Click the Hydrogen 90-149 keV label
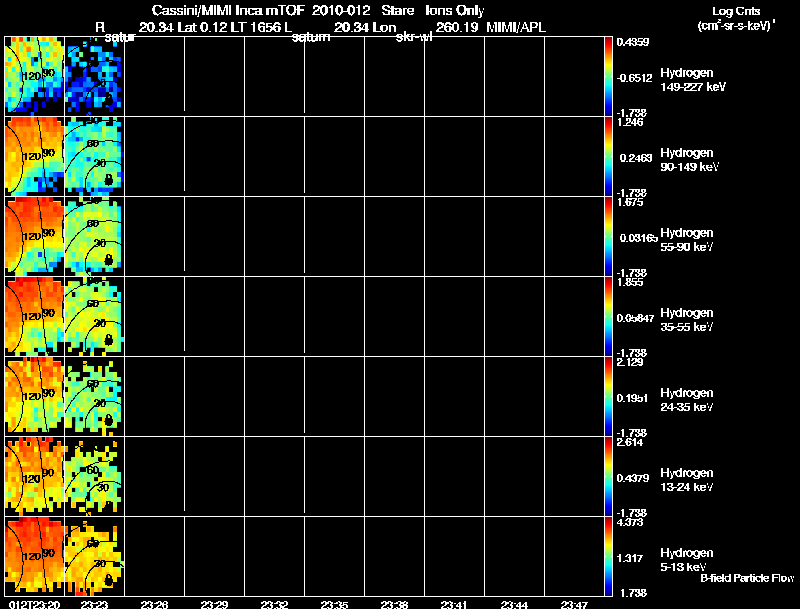 pos(689,160)
